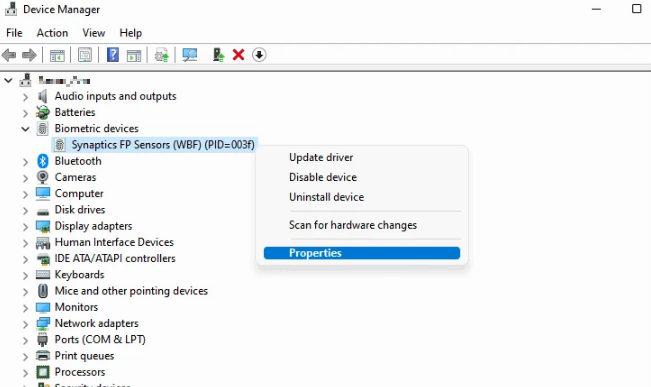Click the Disable device down-arrow circle icon

coord(259,55)
